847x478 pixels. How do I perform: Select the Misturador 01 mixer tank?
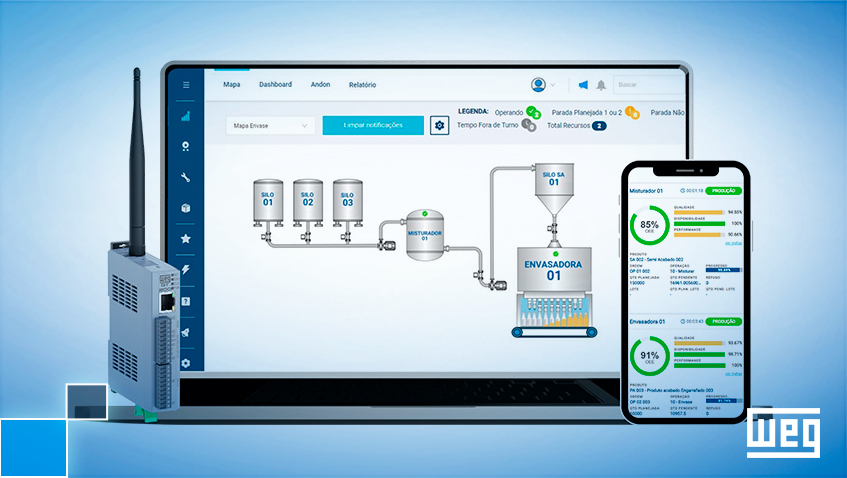pos(425,235)
